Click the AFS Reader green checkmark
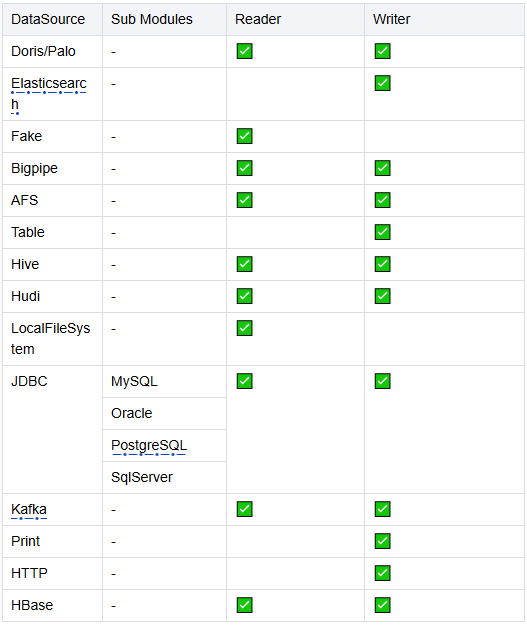The height and width of the screenshot is (625, 527). (x=244, y=200)
